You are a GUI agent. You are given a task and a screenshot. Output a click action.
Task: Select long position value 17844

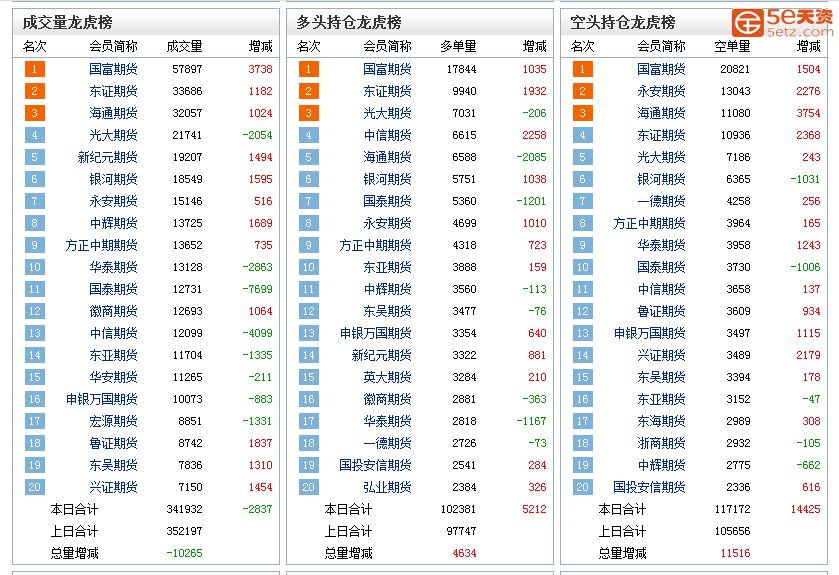pos(461,69)
